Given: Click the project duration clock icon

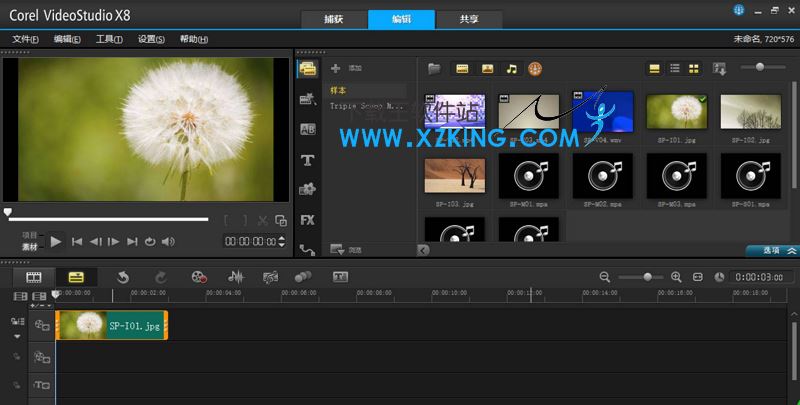Looking at the screenshot, I should [719, 277].
